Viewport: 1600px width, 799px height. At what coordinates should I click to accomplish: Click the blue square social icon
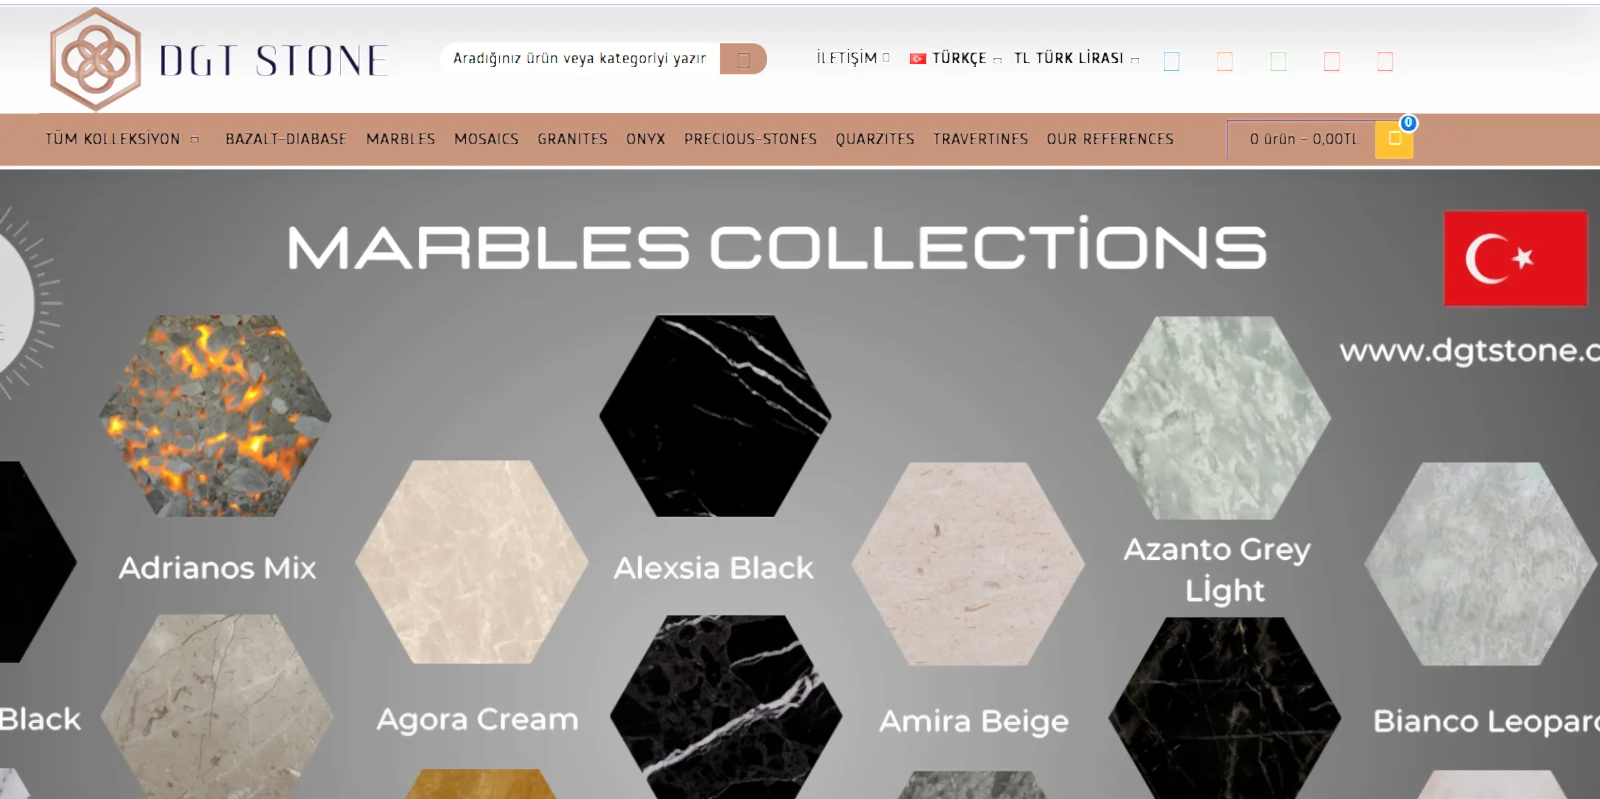pos(1172,62)
